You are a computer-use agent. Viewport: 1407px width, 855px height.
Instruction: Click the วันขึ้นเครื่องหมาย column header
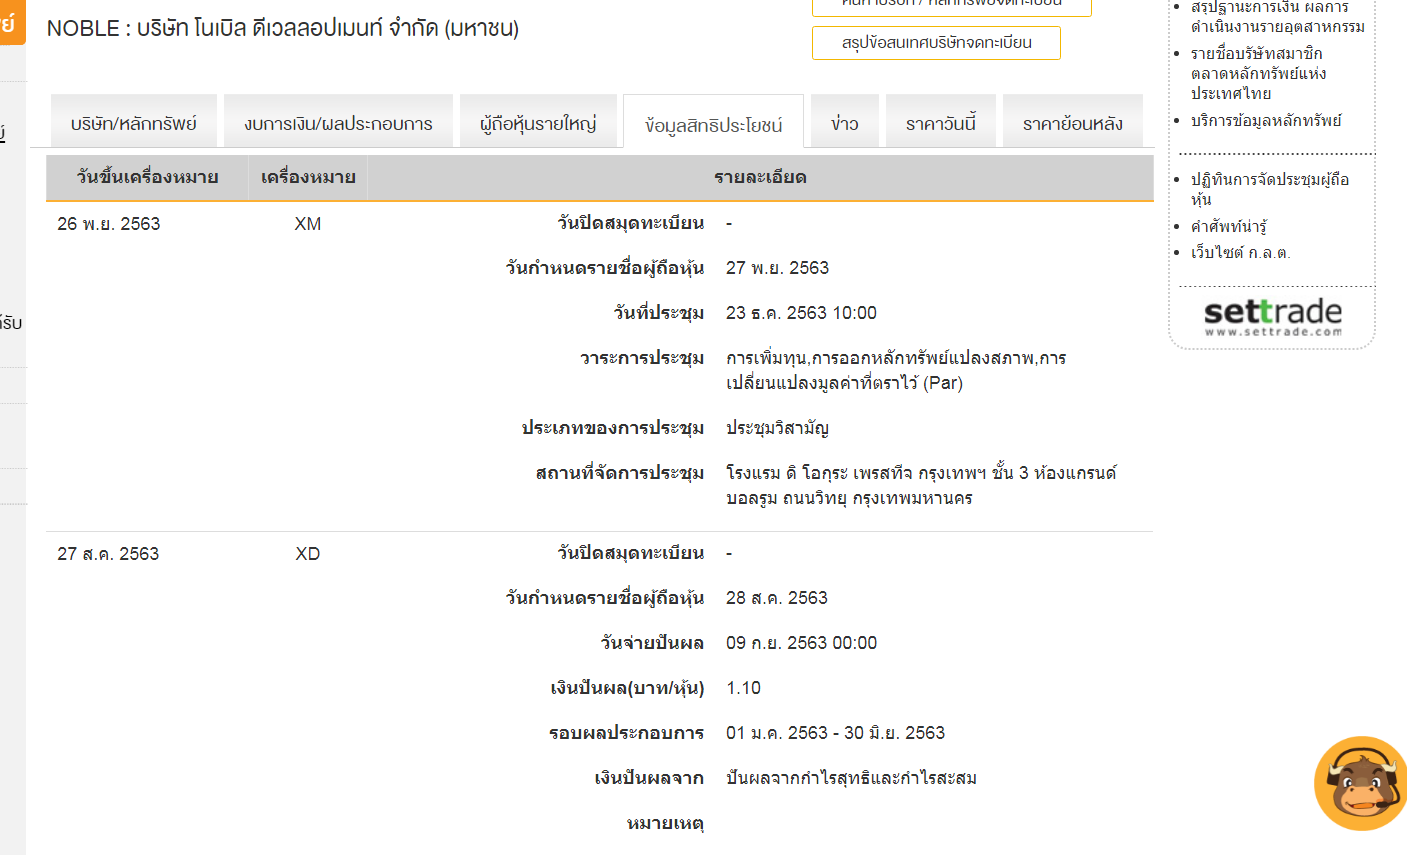point(147,177)
